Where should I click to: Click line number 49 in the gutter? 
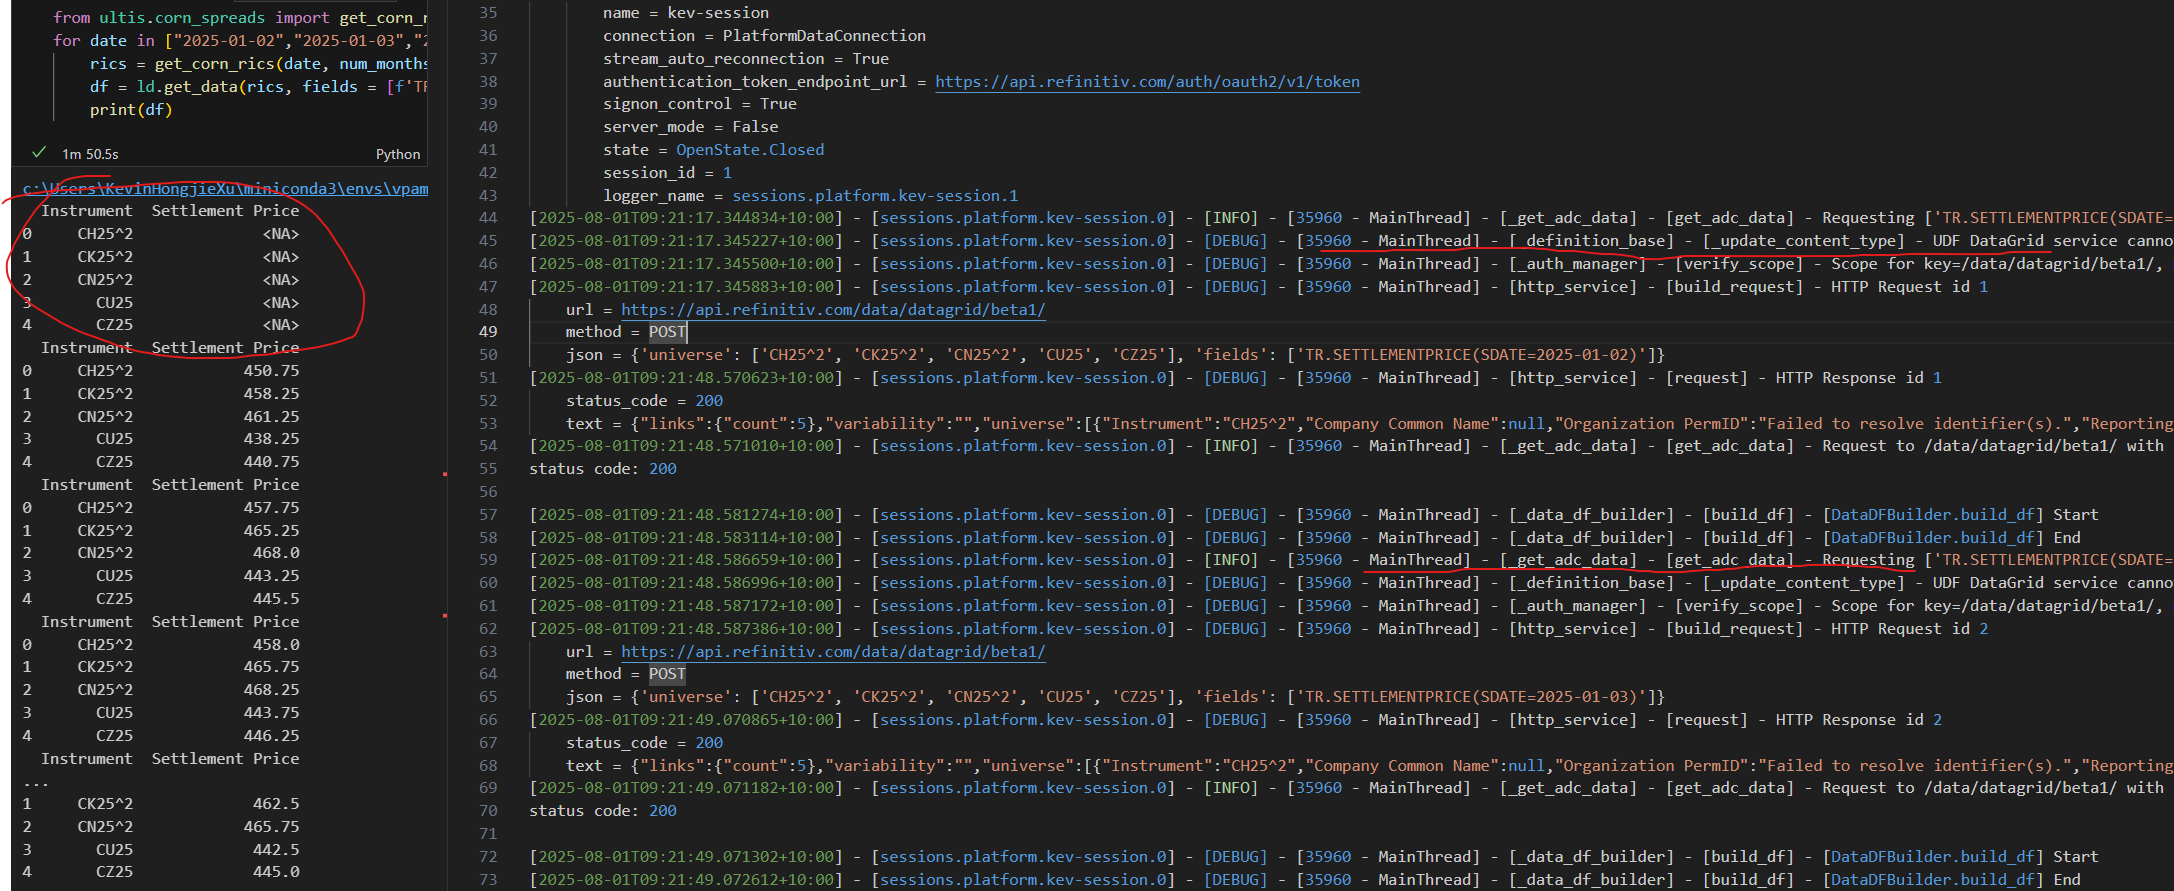click(488, 332)
